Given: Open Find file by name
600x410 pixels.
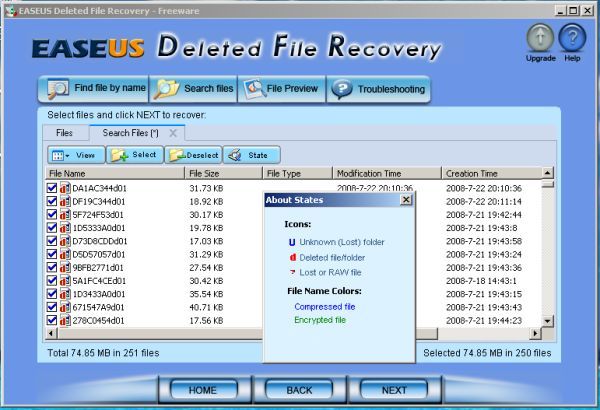Looking at the screenshot, I should (x=93, y=89).
